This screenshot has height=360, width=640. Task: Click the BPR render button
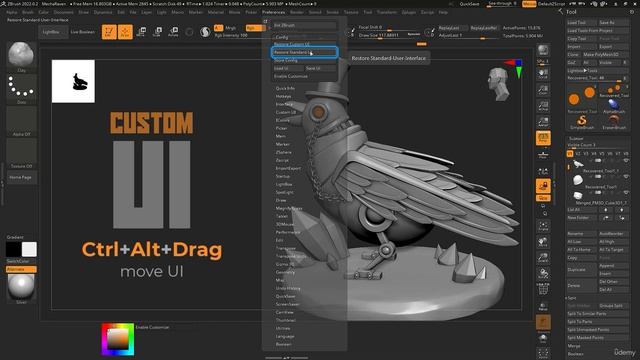pyautogui.click(x=543, y=50)
